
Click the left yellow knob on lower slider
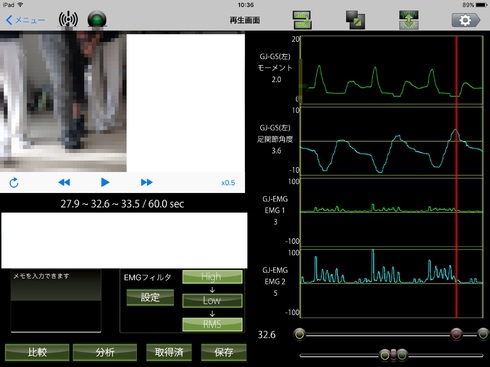384,355
